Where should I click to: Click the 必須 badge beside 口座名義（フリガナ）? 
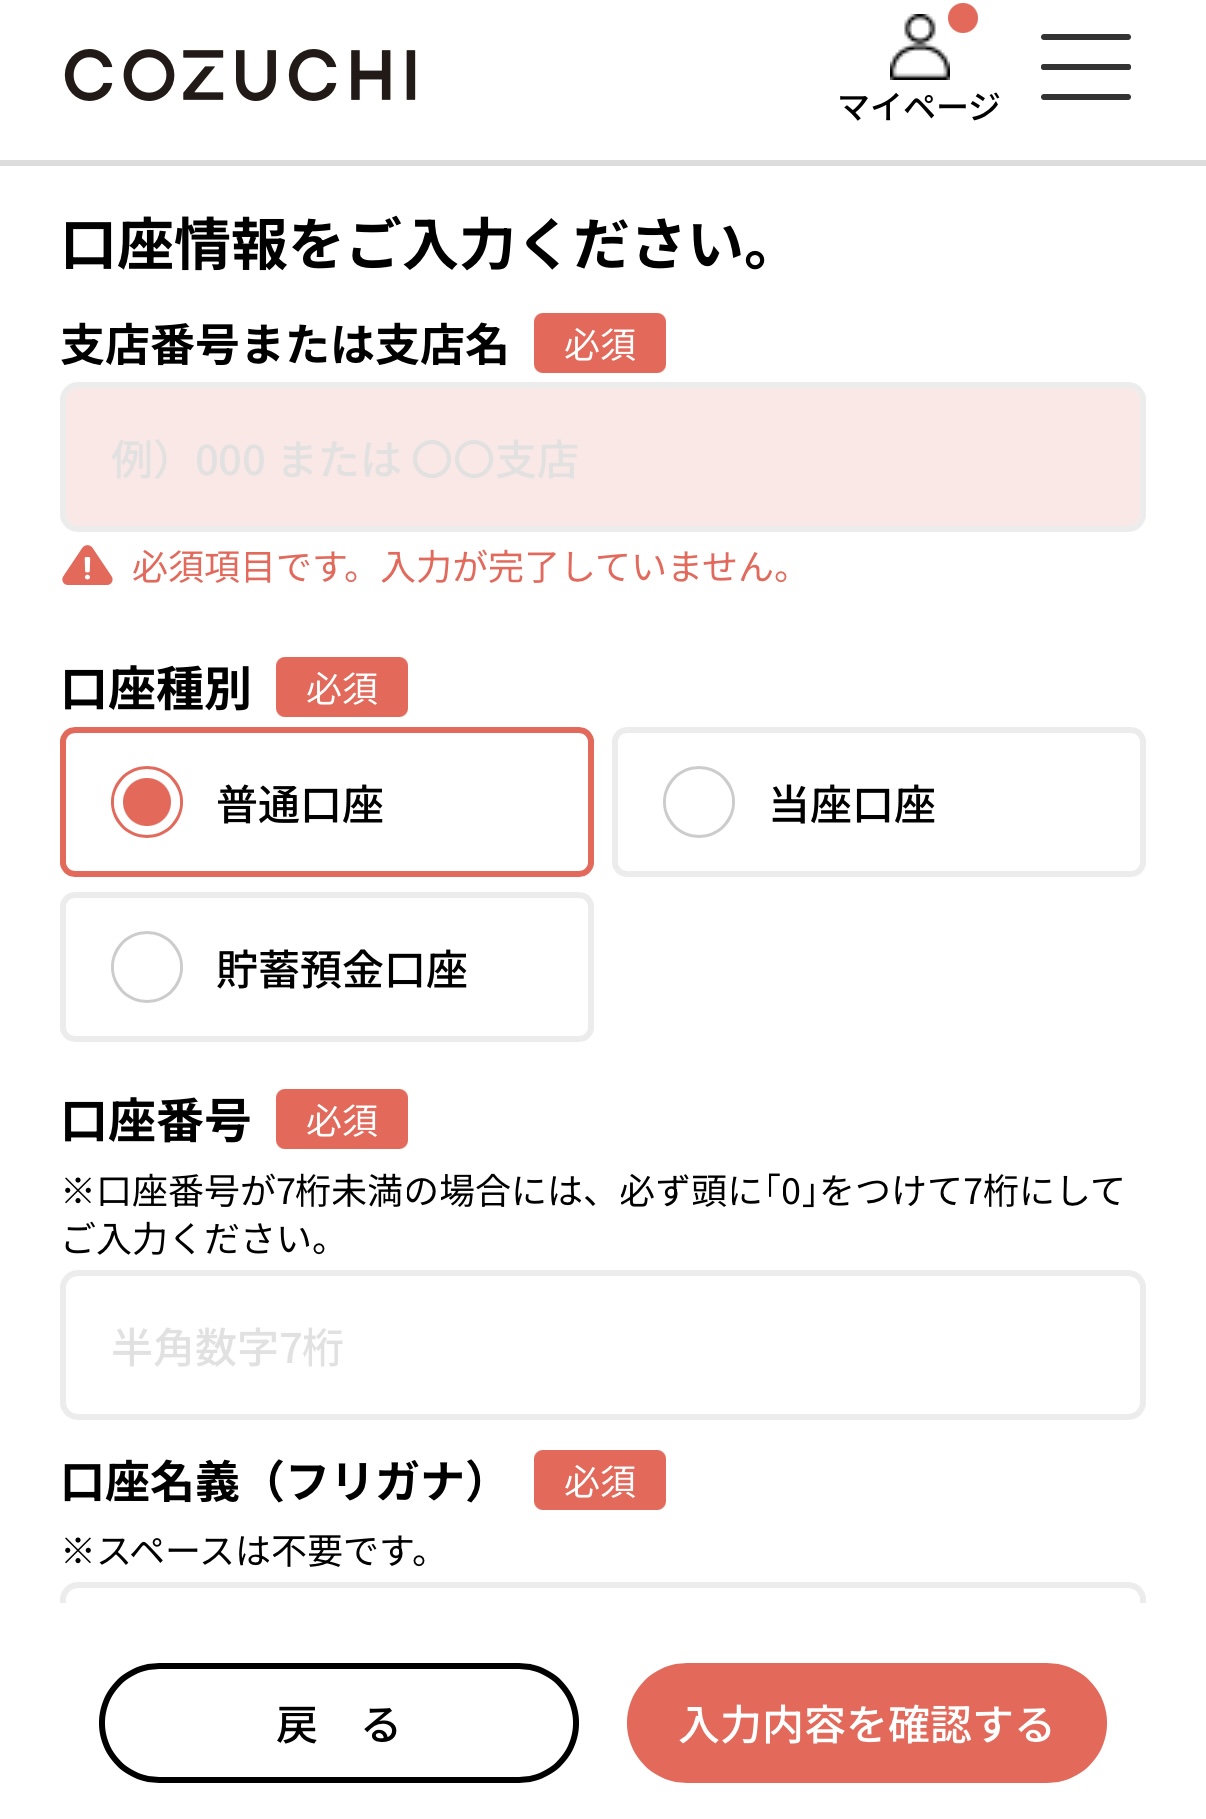pyautogui.click(x=599, y=1480)
